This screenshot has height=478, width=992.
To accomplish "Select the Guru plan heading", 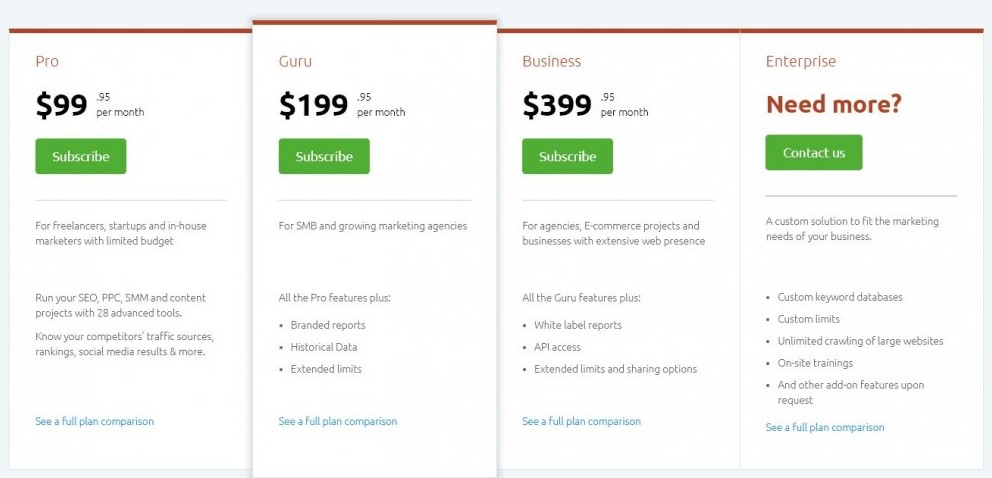I will (295, 61).
